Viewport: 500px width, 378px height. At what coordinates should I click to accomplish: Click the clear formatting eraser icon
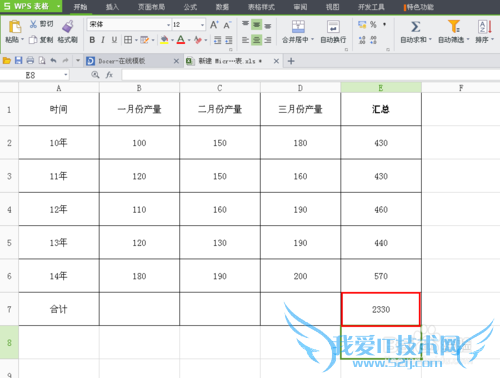point(198,40)
